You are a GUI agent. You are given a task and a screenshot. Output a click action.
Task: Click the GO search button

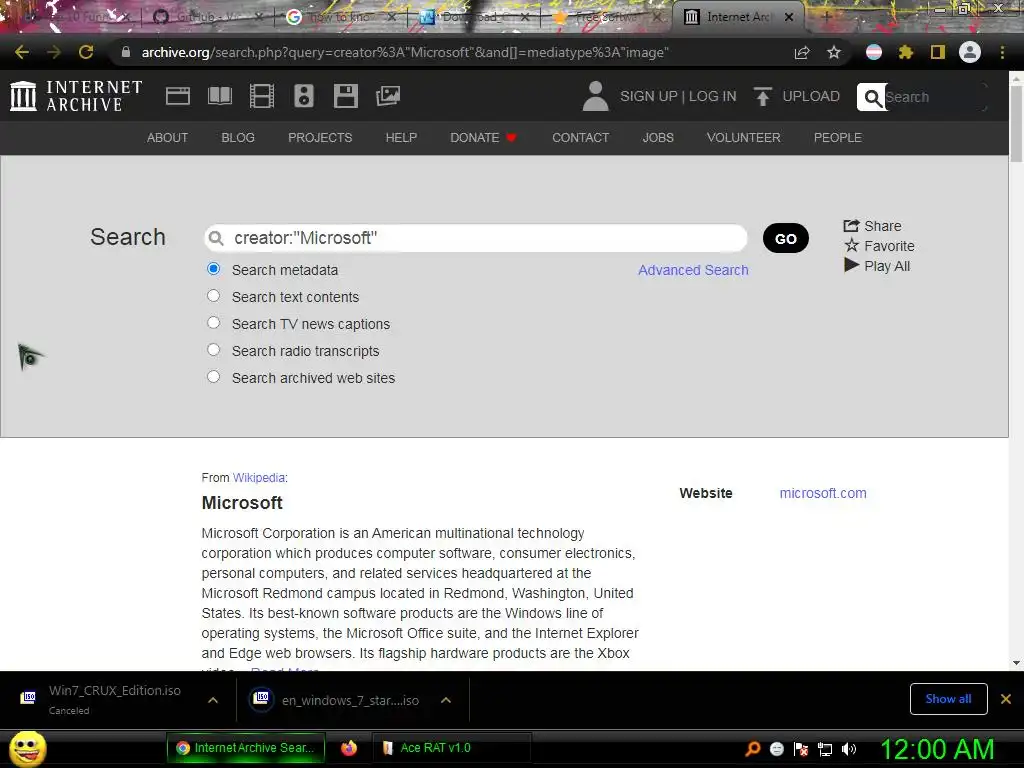point(786,238)
